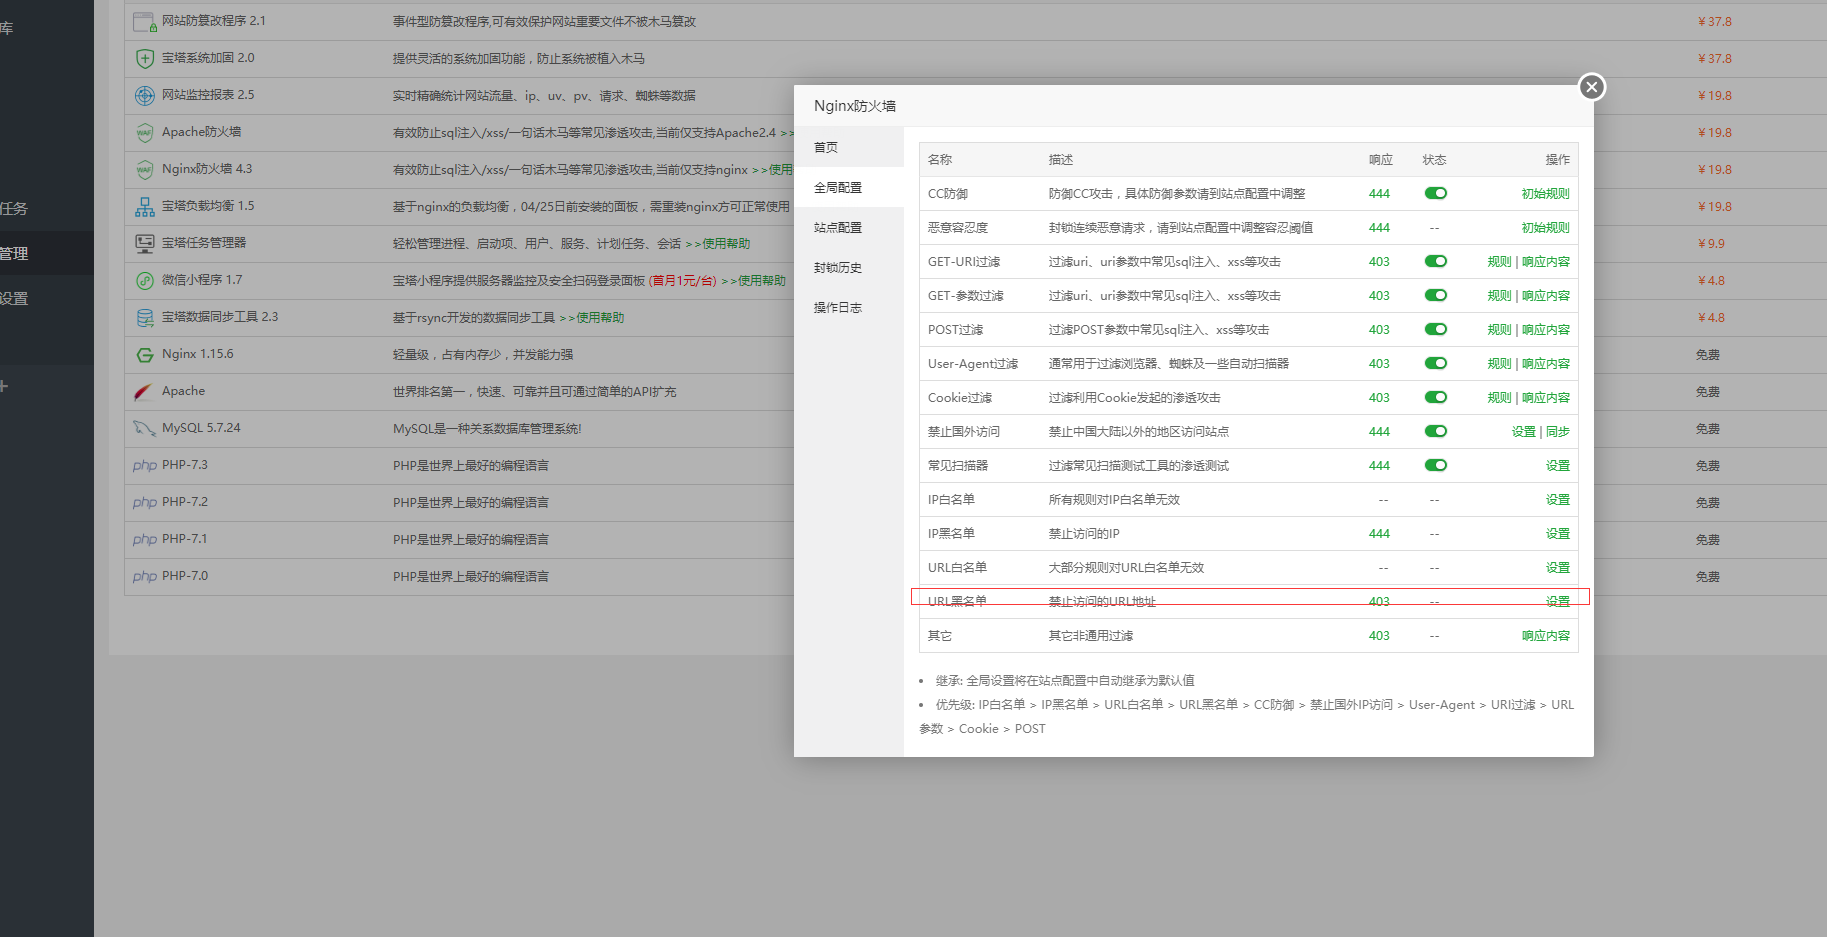The image size is (1827, 937).
Task: Click 免费 label in MySQL 5.7.24 row
Action: click(1708, 429)
